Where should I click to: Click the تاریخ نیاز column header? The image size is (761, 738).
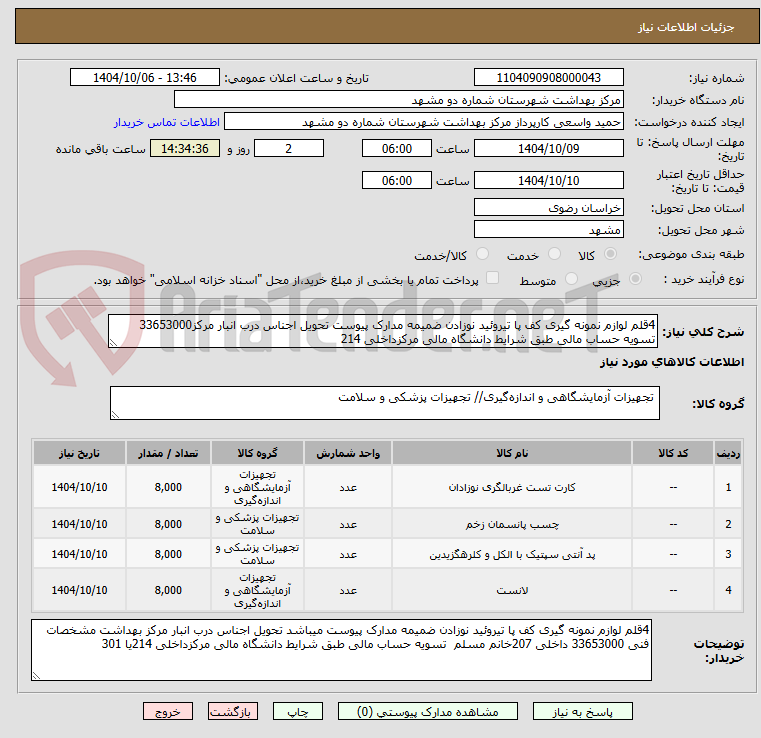[79, 453]
